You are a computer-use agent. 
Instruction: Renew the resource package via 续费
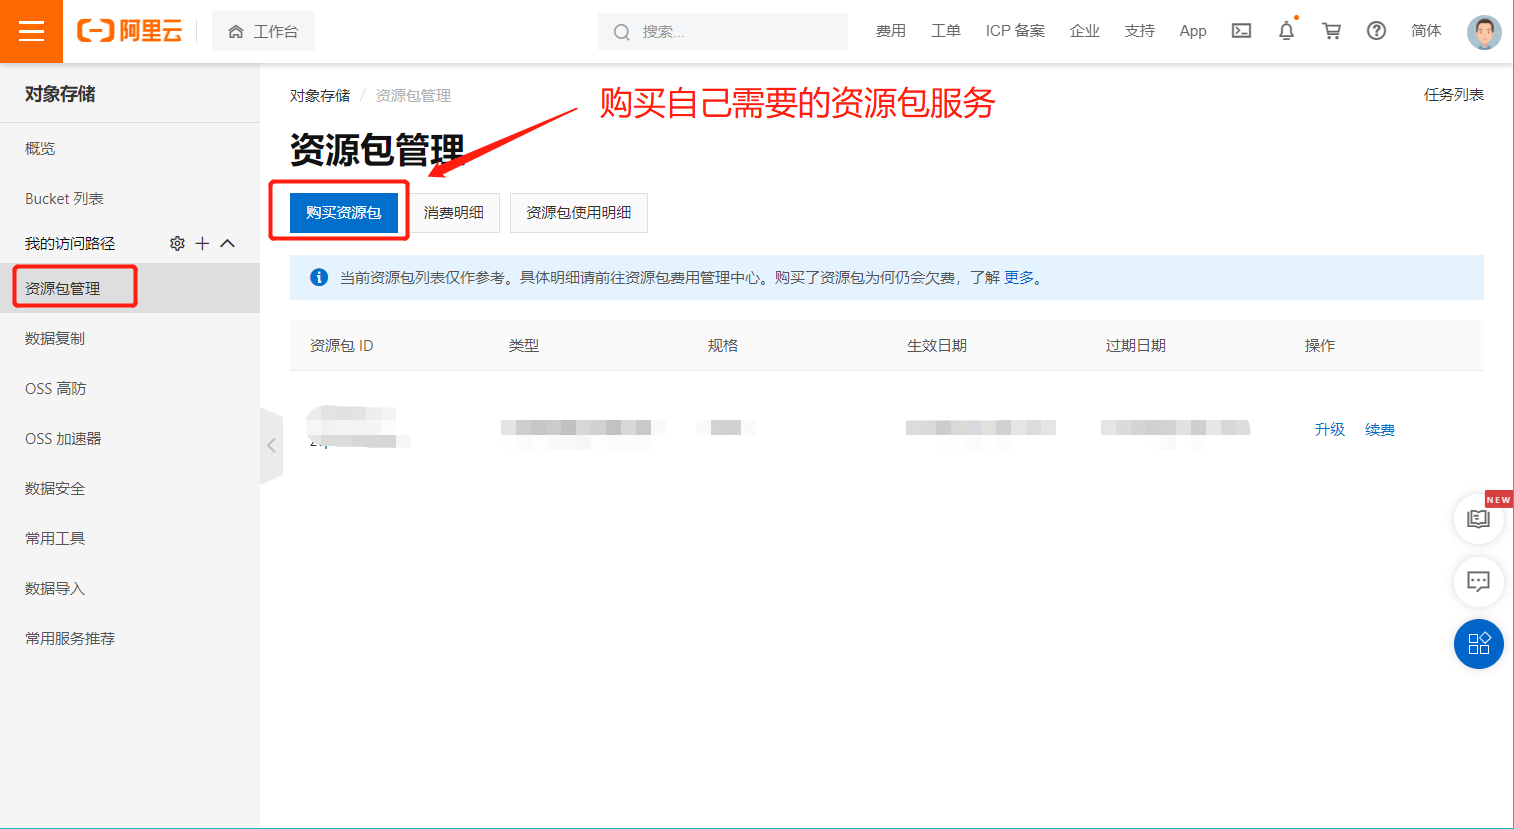coord(1379,429)
